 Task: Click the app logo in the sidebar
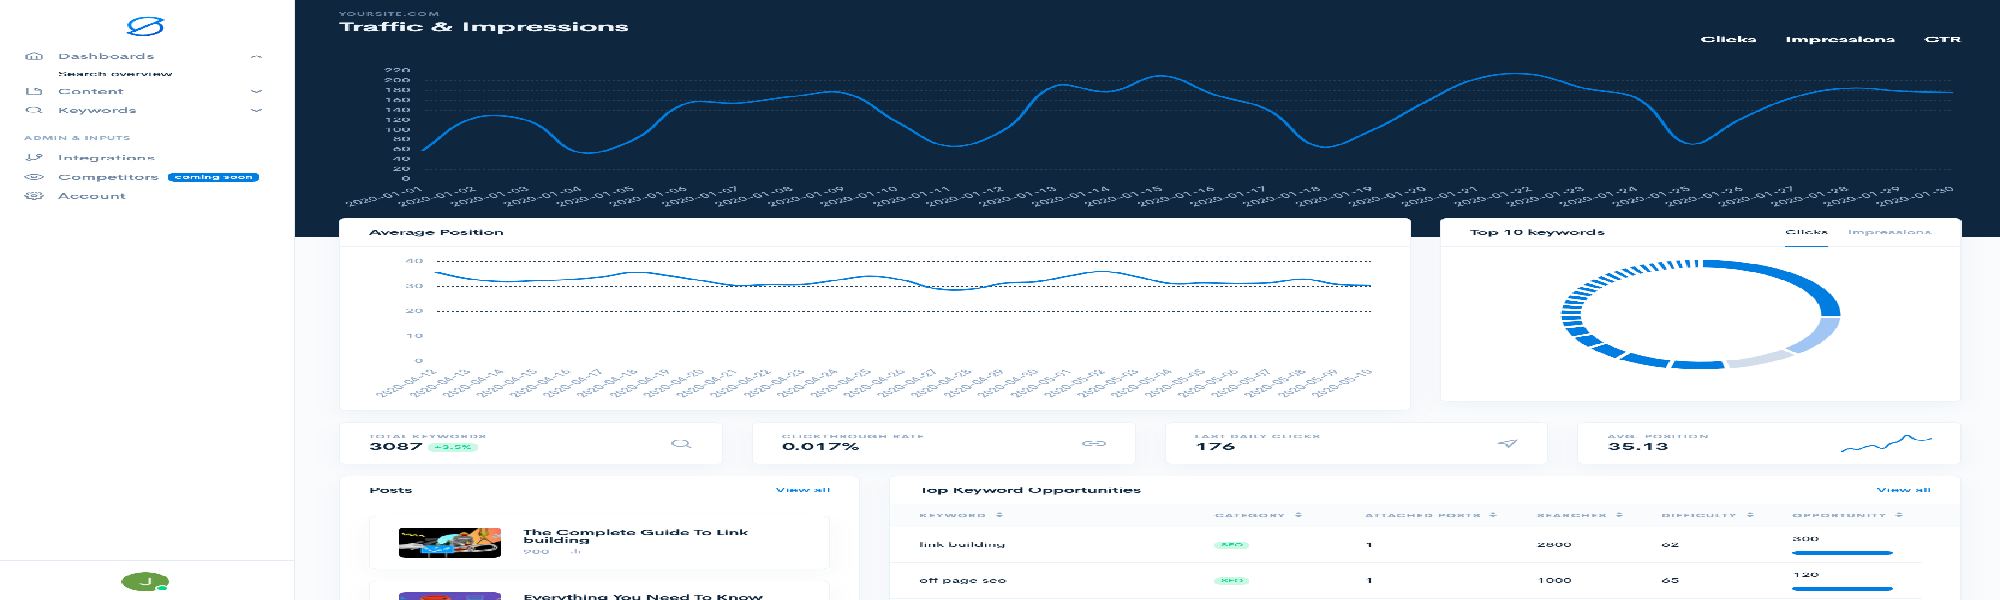(145, 26)
